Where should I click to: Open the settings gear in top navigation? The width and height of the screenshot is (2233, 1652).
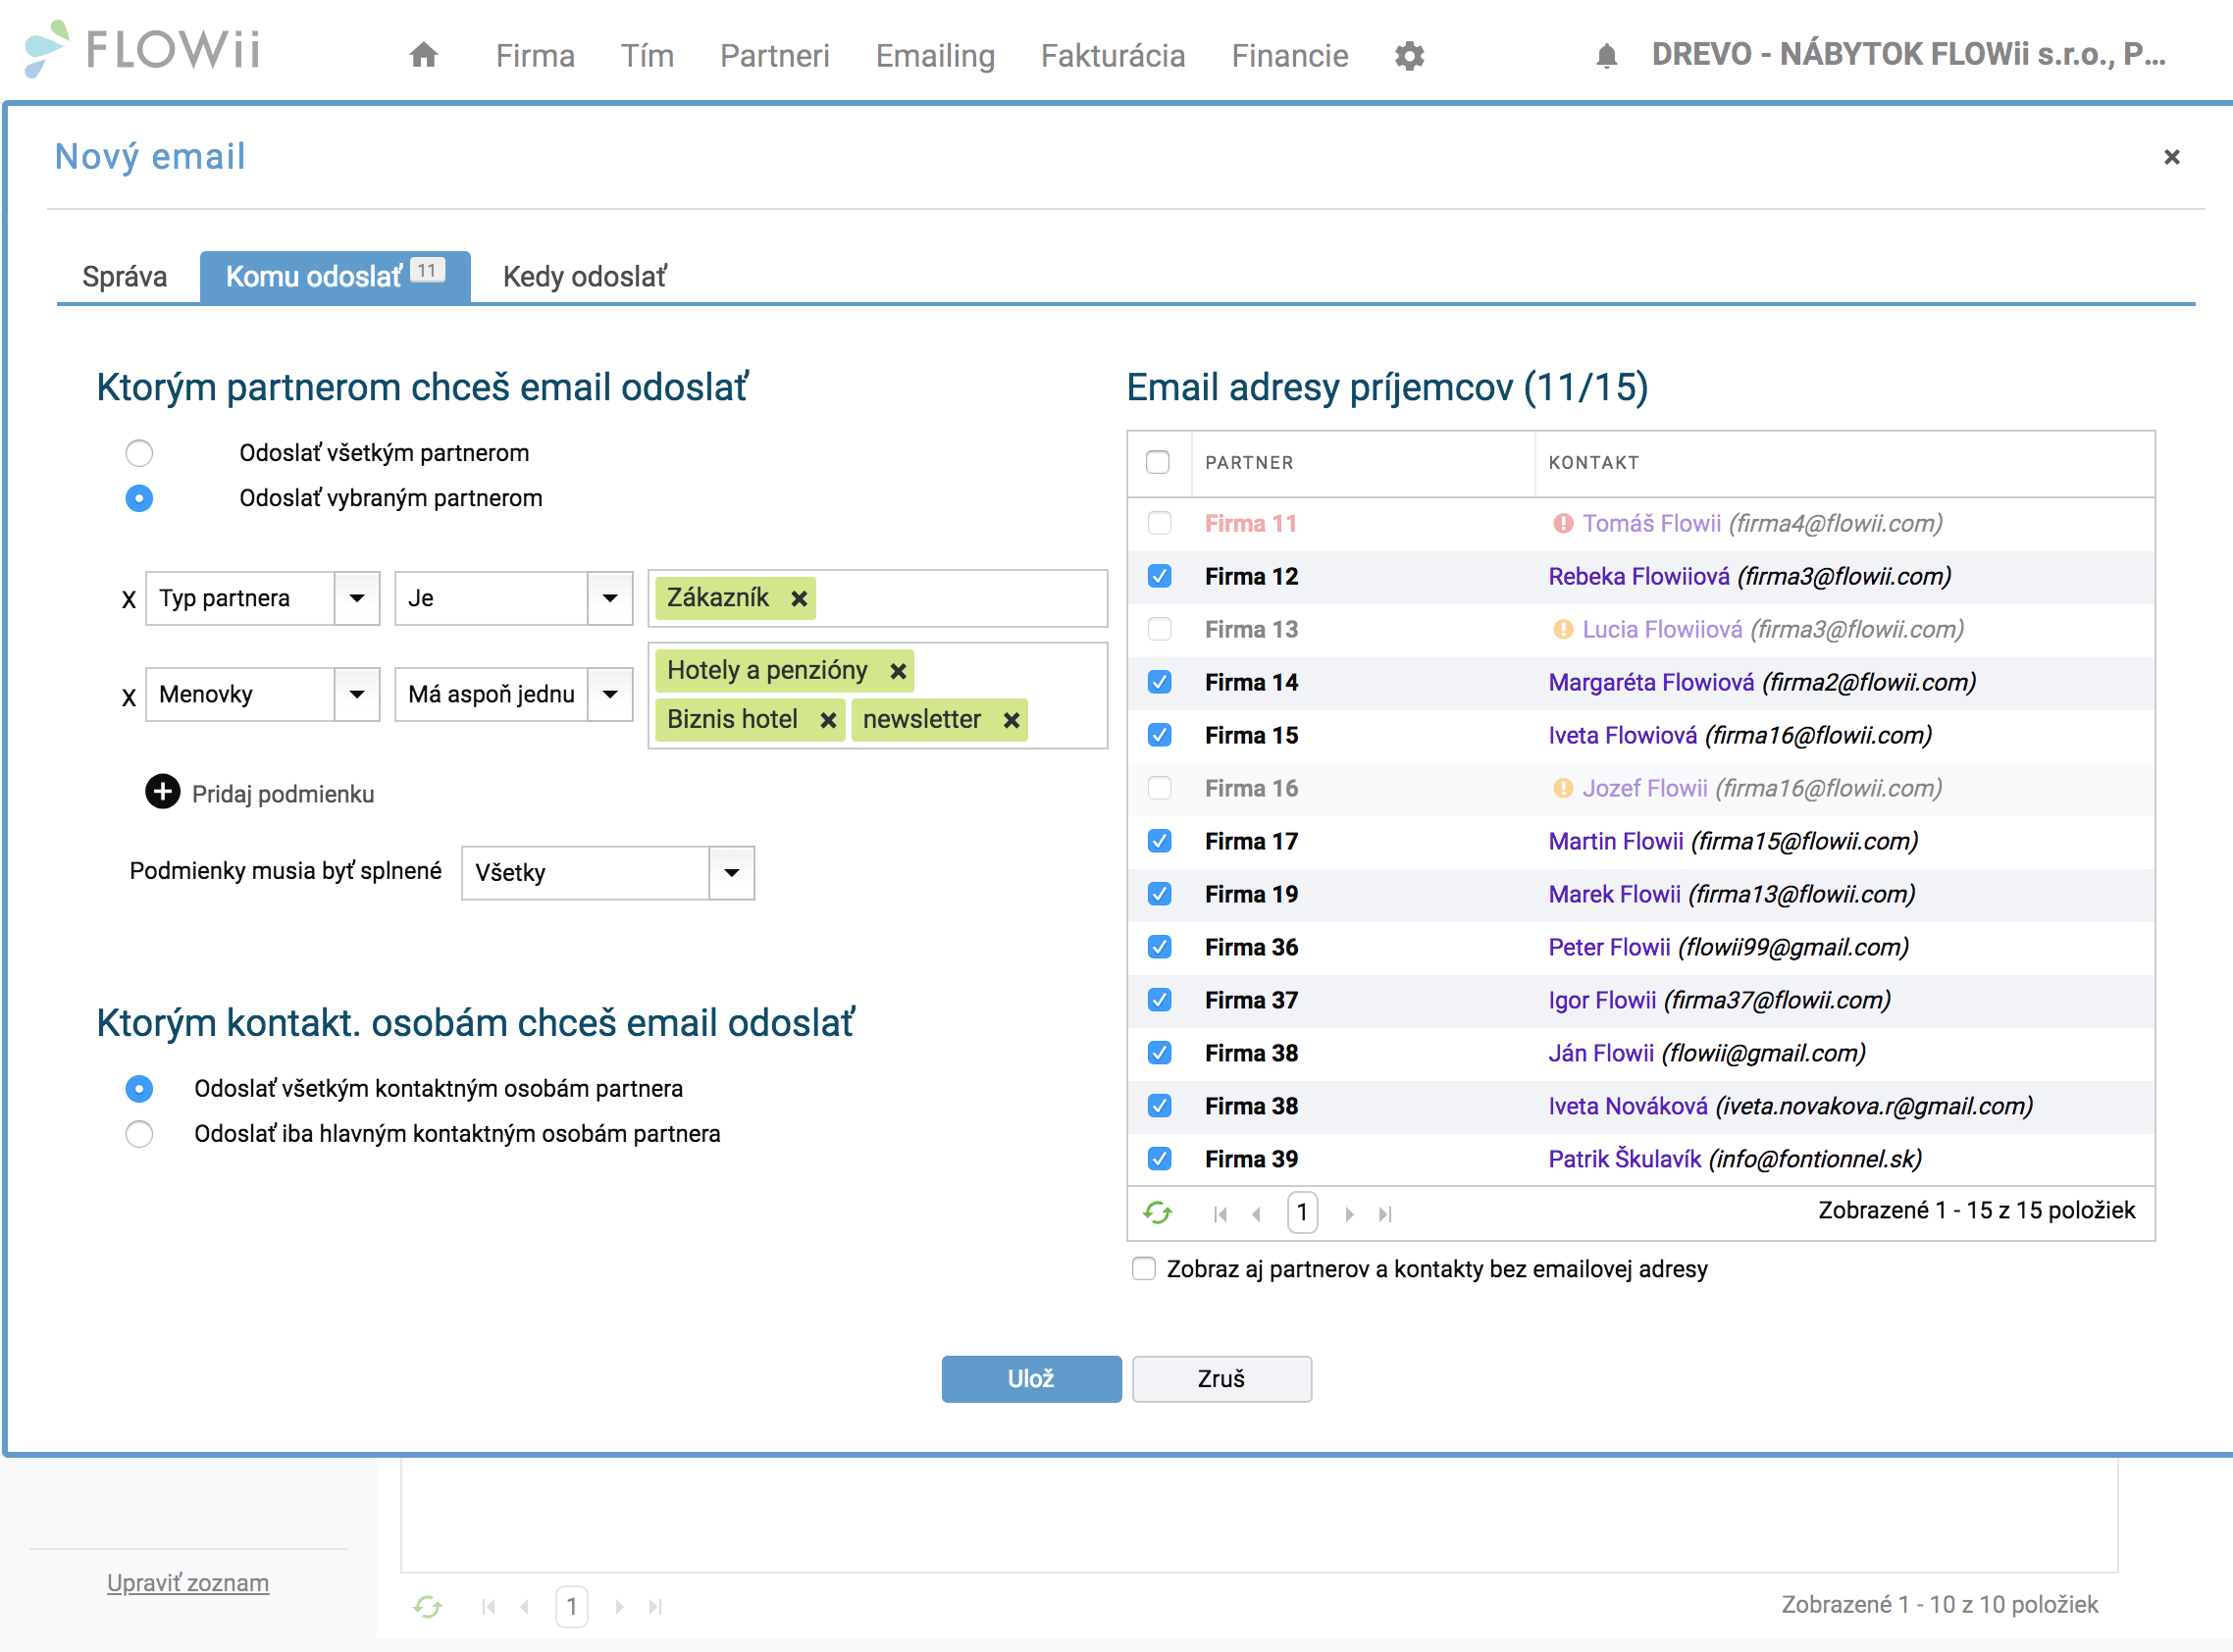click(1410, 55)
